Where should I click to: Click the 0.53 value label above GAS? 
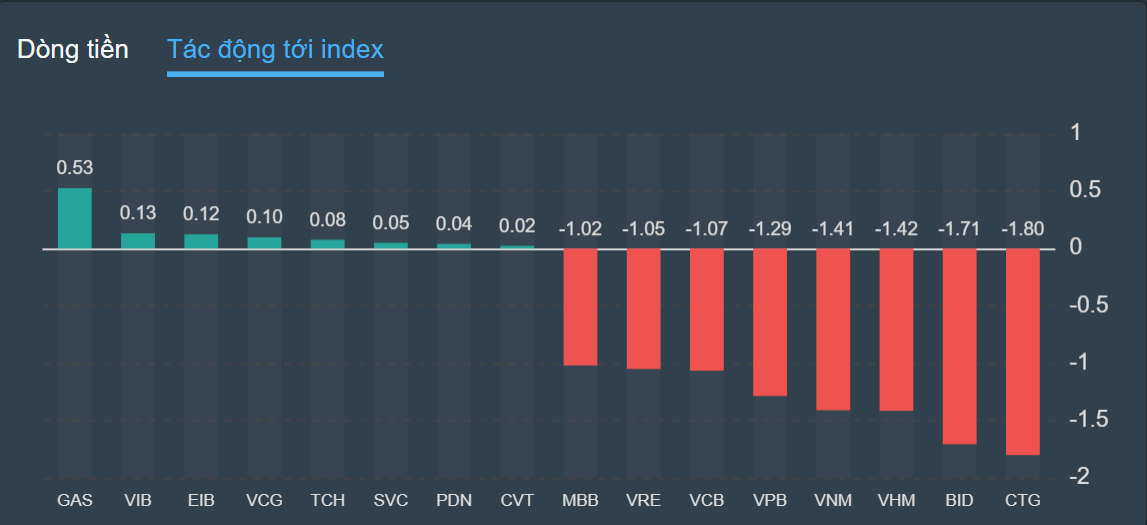click(x=75, y=168)
